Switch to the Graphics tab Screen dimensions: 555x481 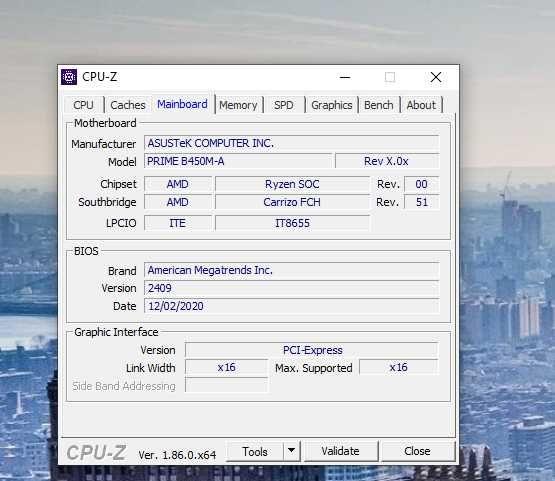coord(332,105)
